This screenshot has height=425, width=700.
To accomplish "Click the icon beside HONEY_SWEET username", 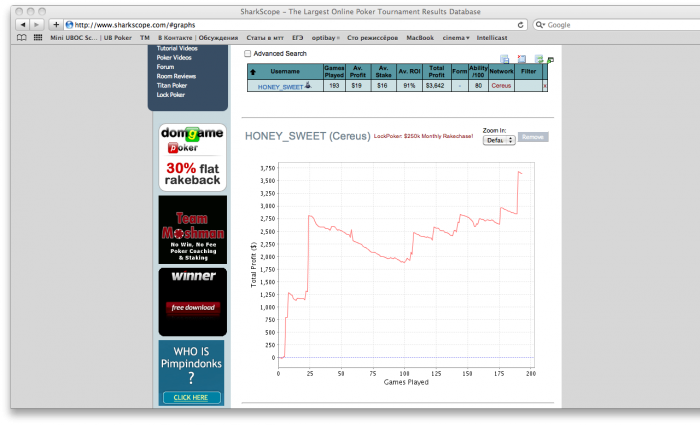I will pyautogui.click(x=308, y=85).
